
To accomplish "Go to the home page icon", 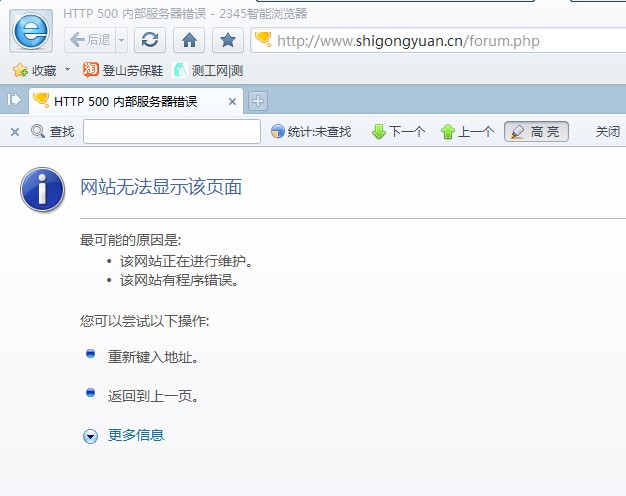I will click(189, 40).
